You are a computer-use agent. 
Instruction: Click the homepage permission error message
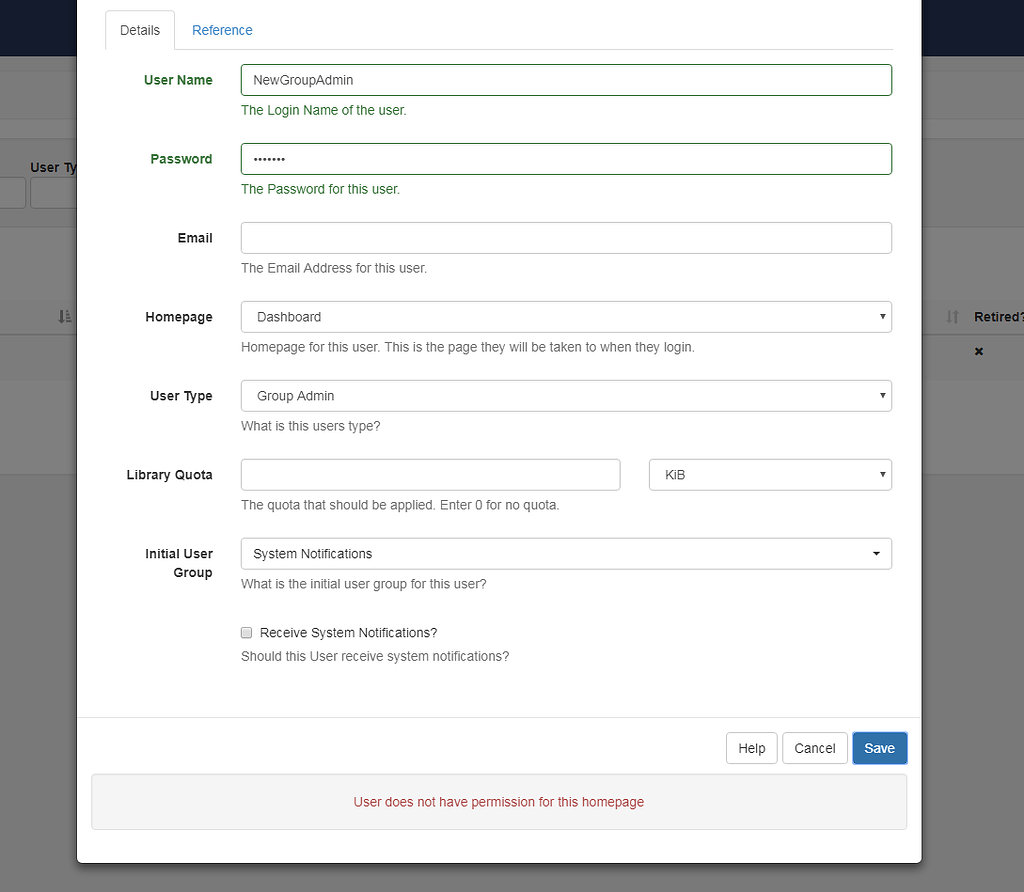click(x=499, y=802)
